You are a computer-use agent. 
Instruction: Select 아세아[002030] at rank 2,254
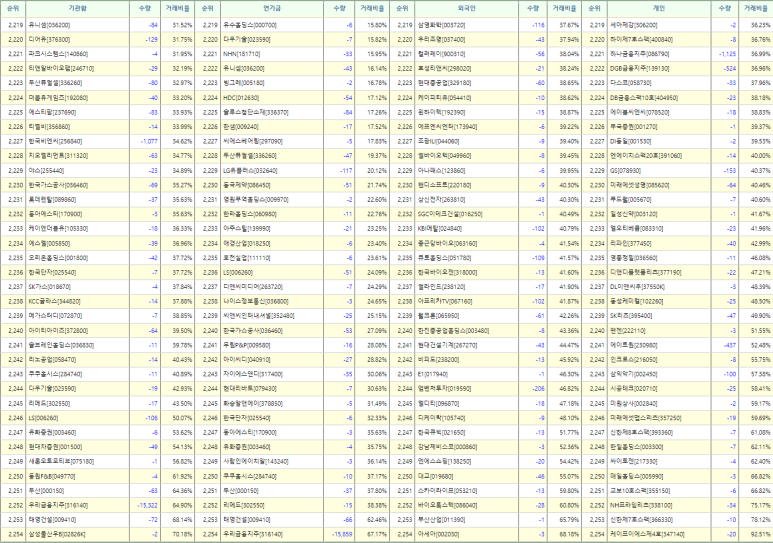coord(438,535)
